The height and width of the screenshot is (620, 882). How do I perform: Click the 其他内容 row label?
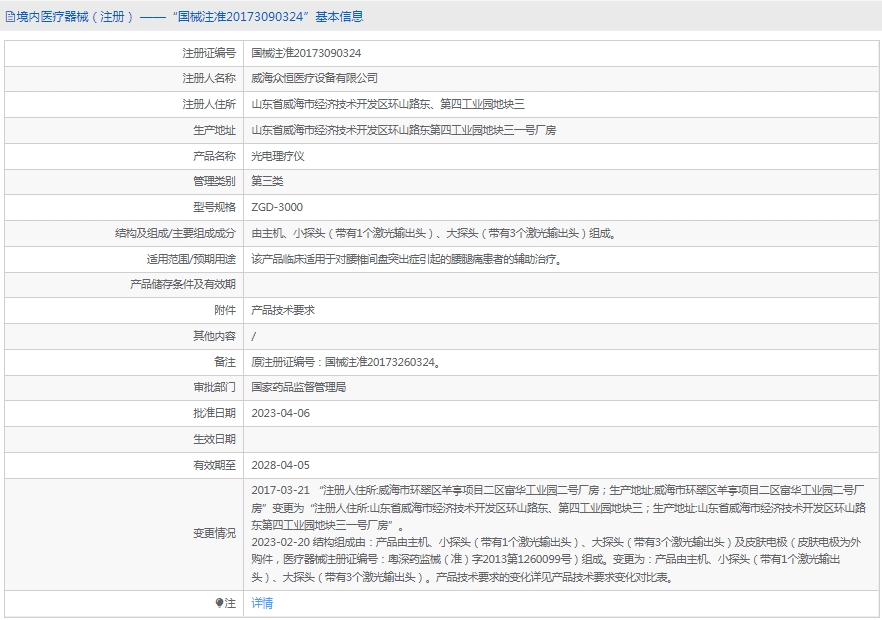pyautogui.click(x=214, y=336)
